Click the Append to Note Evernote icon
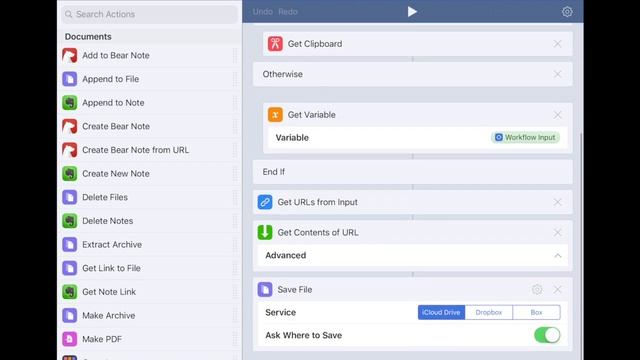This screenshot has height=360, width=640. [x=70, y=103]
